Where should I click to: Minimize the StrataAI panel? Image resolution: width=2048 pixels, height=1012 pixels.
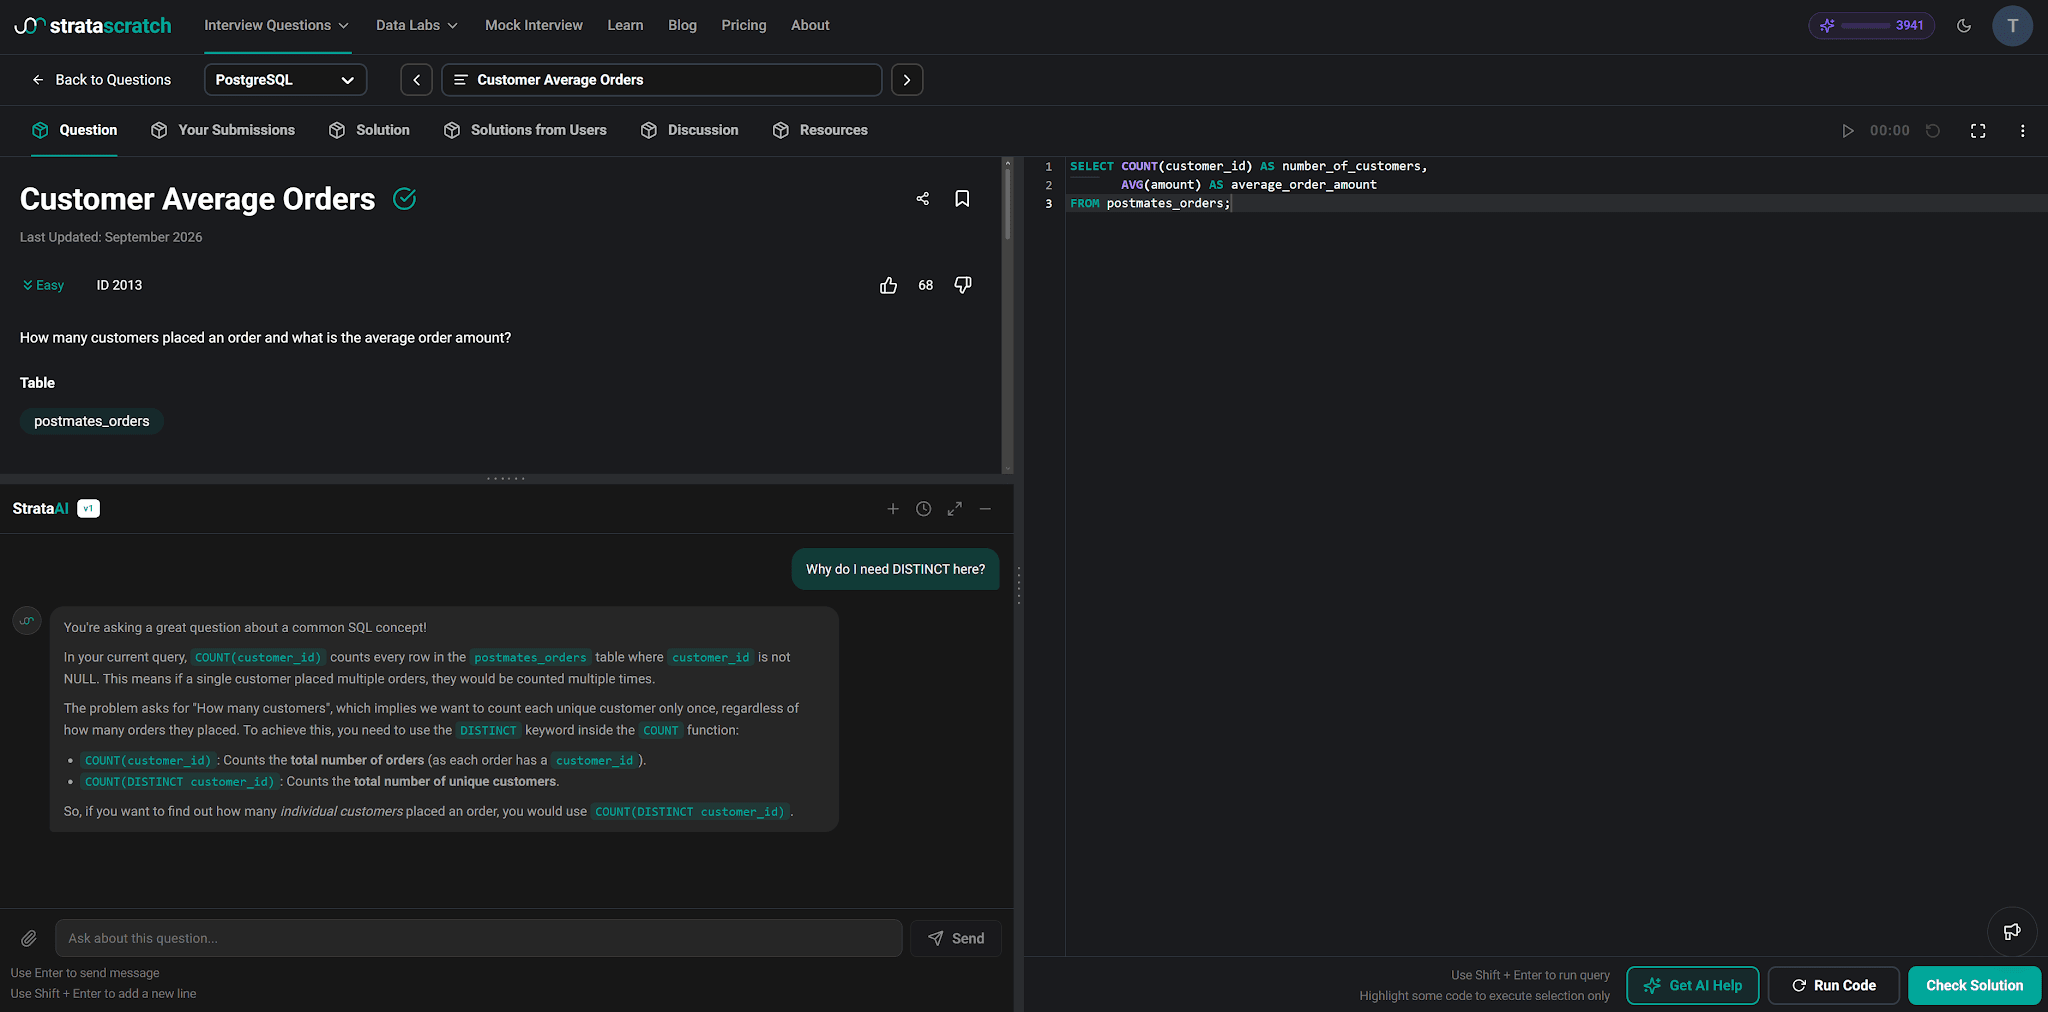pos(986,509)
